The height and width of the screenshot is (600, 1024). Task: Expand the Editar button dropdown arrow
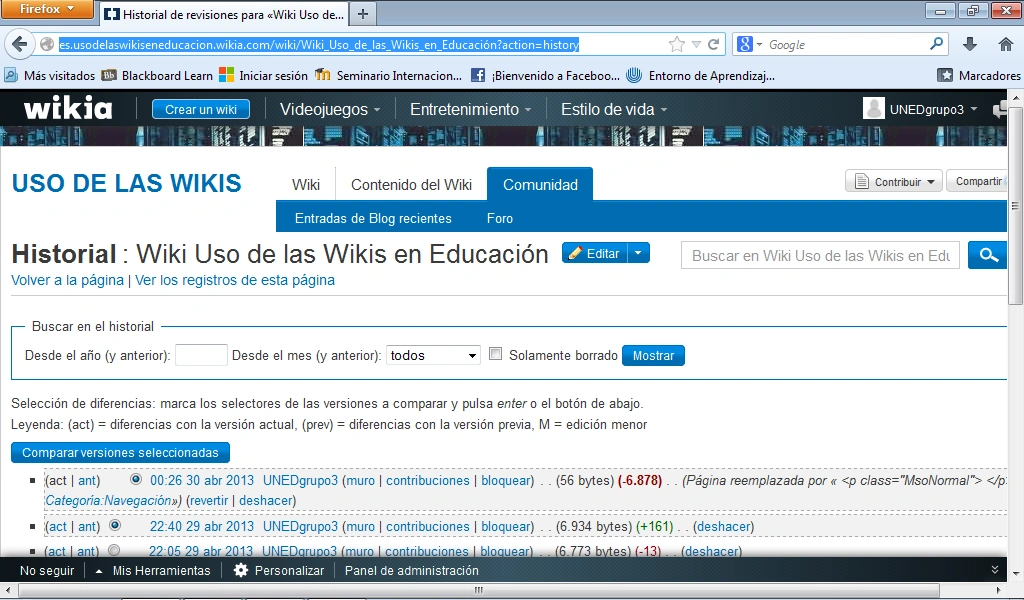click(640, 254)
